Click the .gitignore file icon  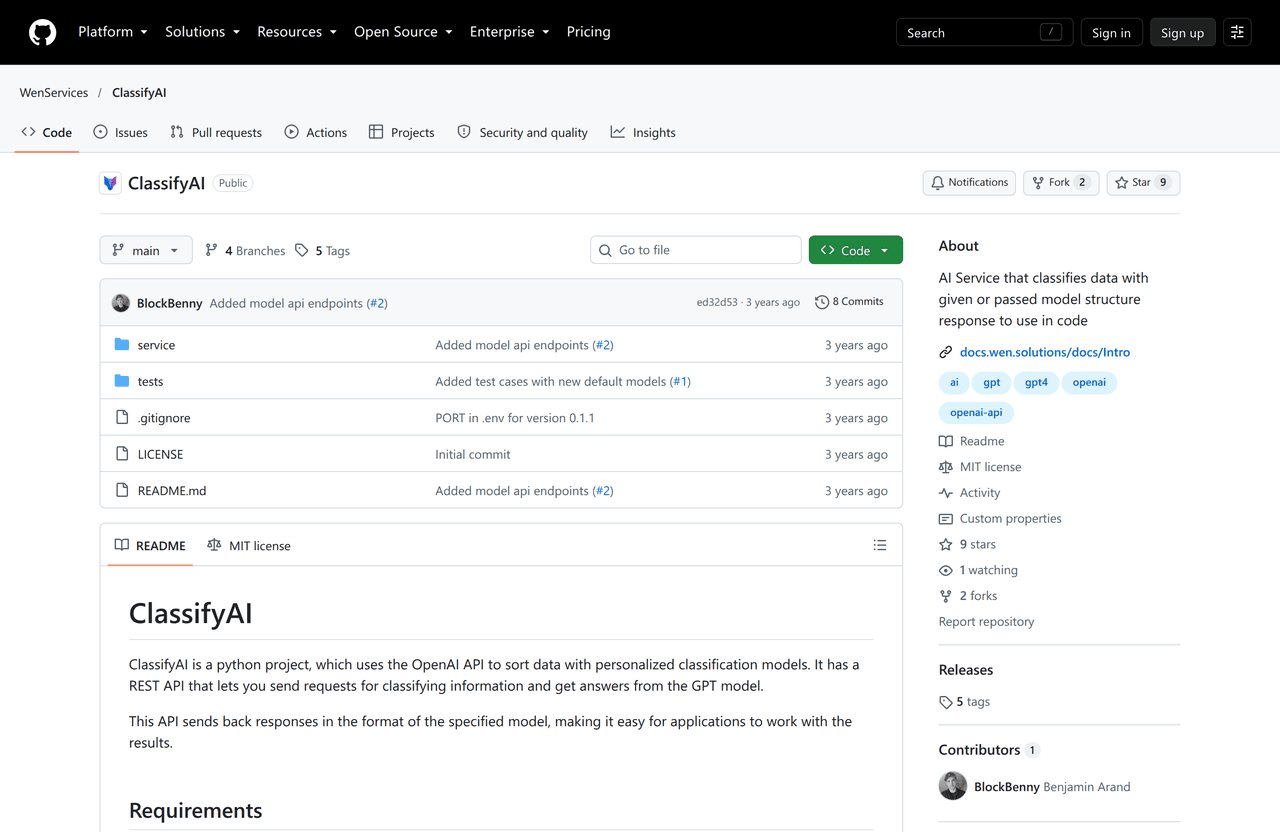click(x=122, y=417)
